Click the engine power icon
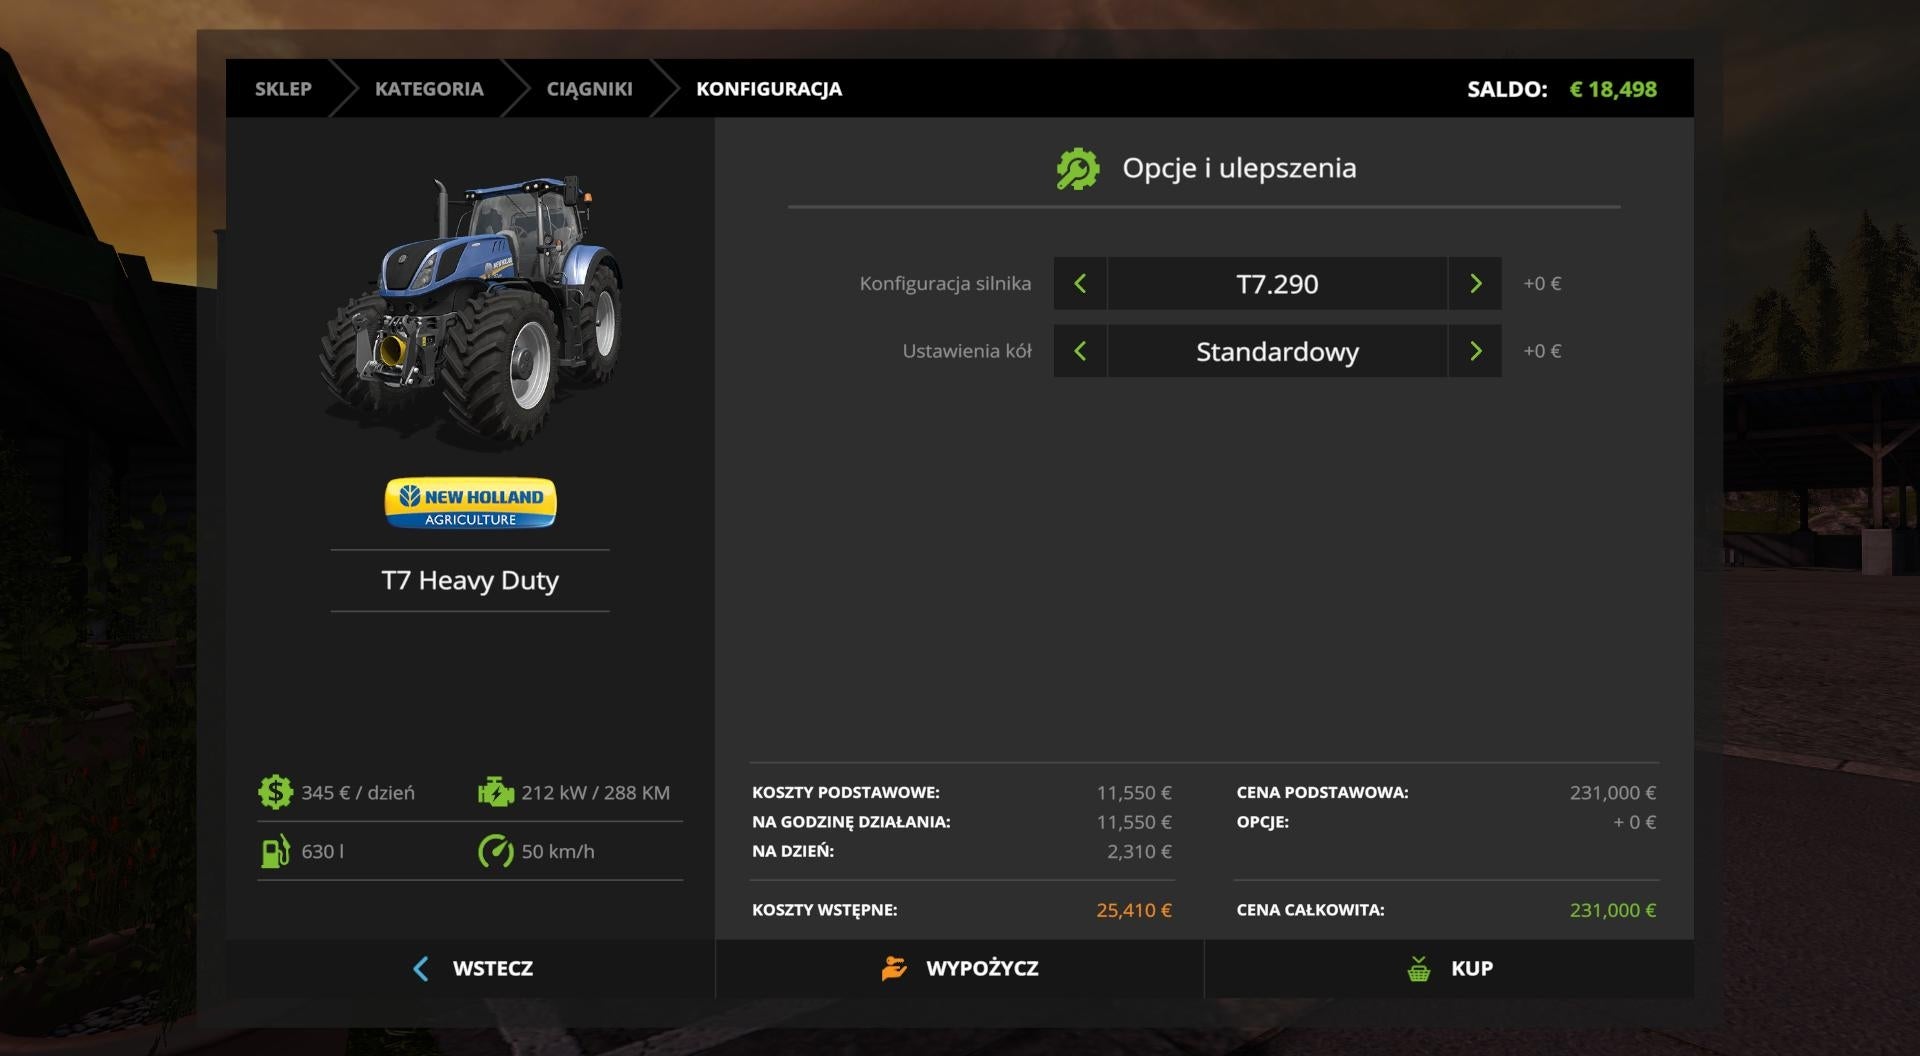Viewport: 1920px width, 1056px height. (x=495, y=792)
